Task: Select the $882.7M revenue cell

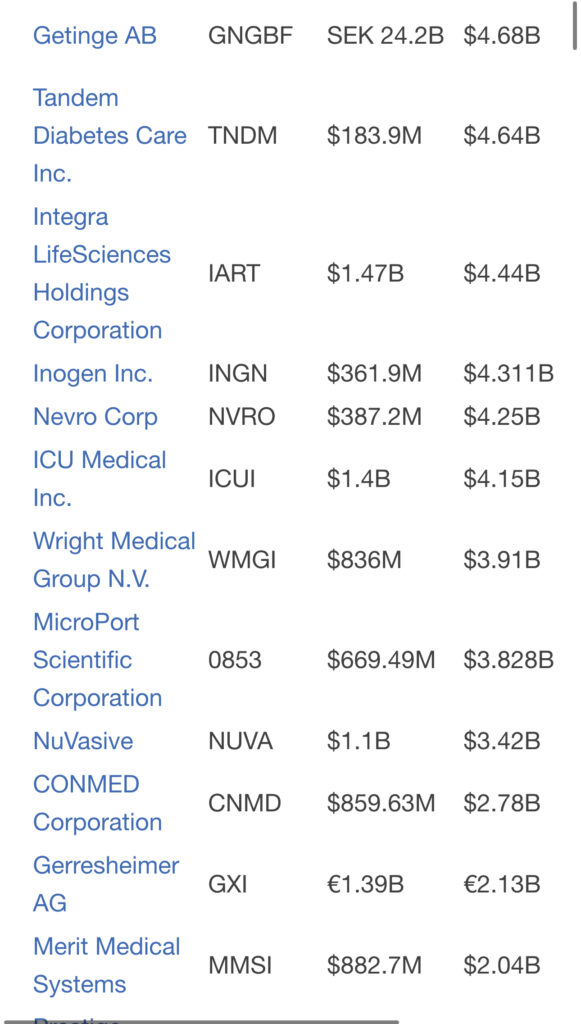Action: pyautogui.click(x=374, y=965)
